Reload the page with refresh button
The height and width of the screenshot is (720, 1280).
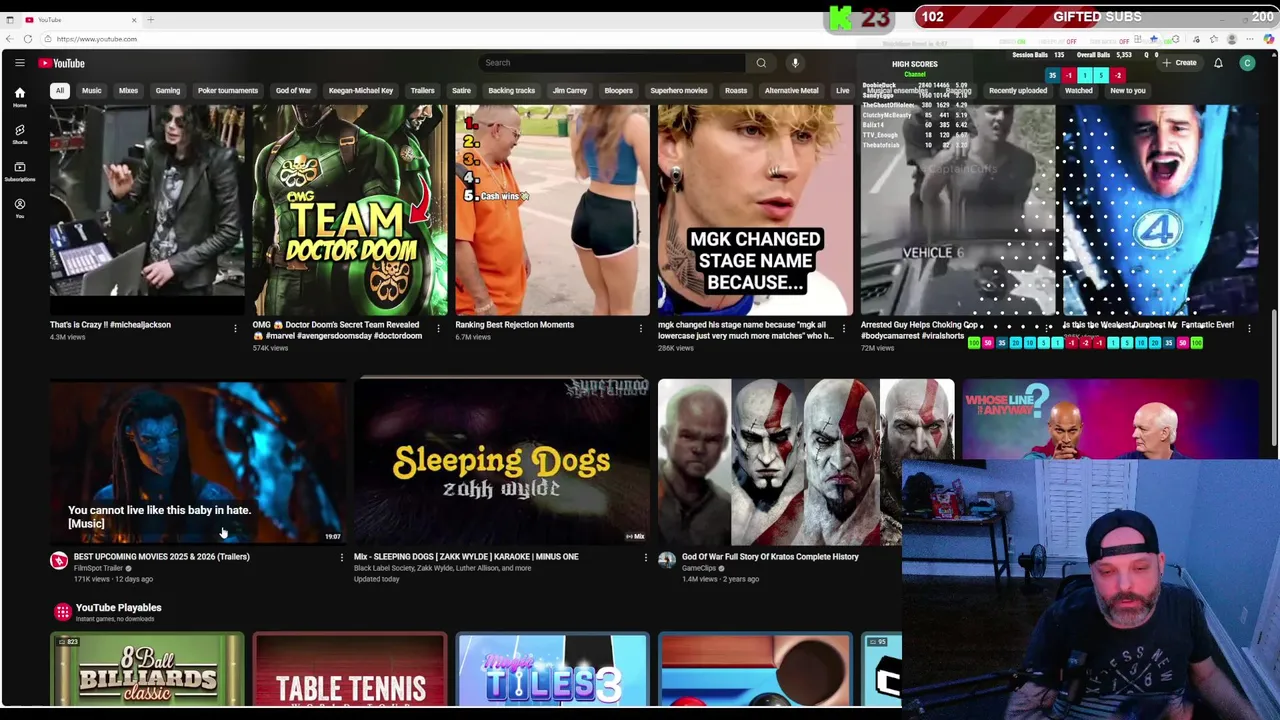click(x=28, y=39)
